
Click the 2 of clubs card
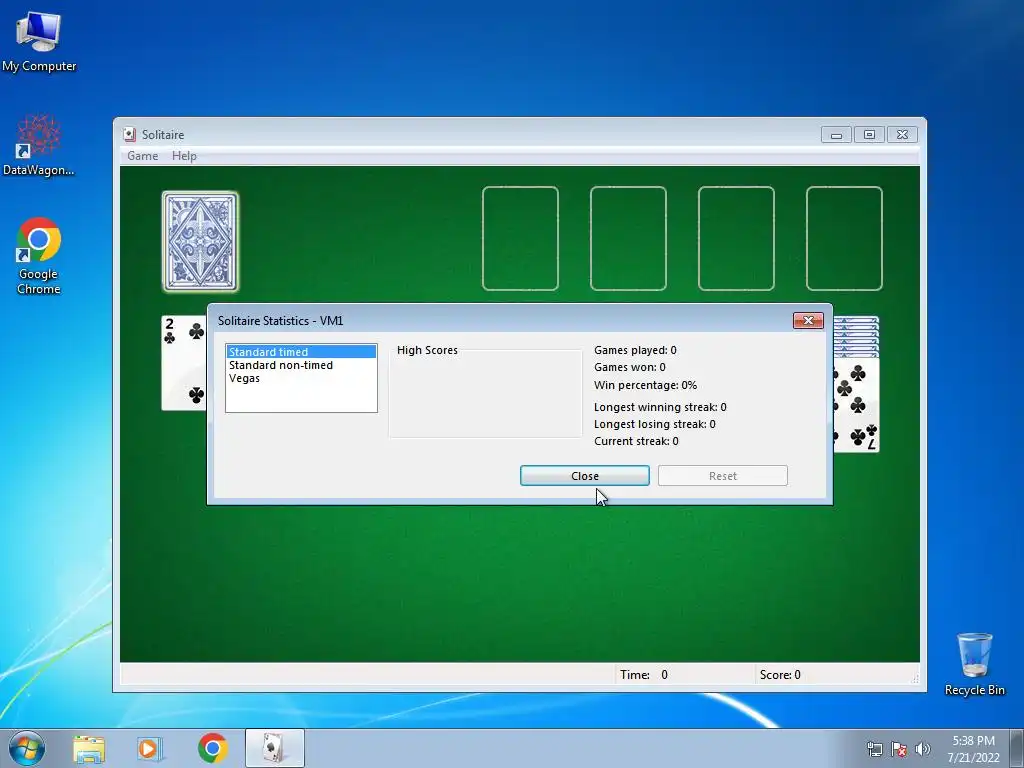pos(184,363)
